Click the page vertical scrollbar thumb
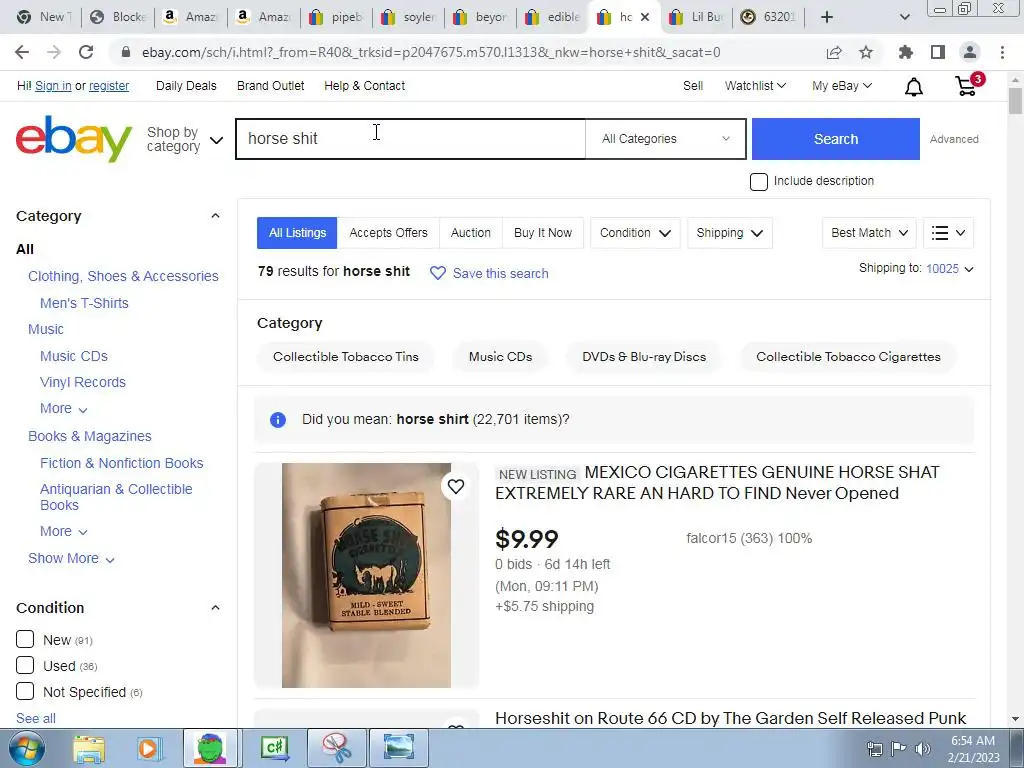 pyautogui.click(x=1015, y=101)
